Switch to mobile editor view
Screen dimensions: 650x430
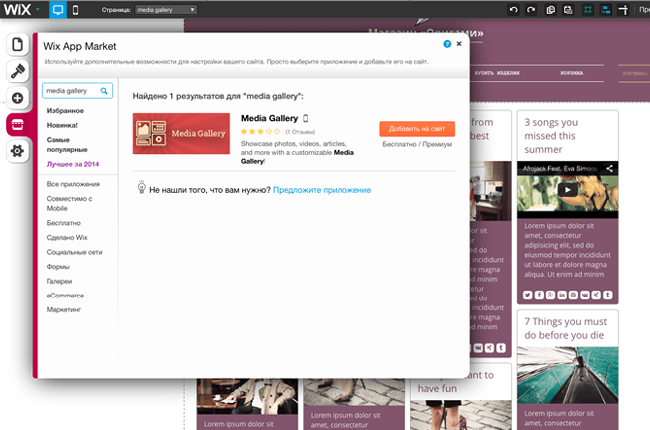coord(75,10)
